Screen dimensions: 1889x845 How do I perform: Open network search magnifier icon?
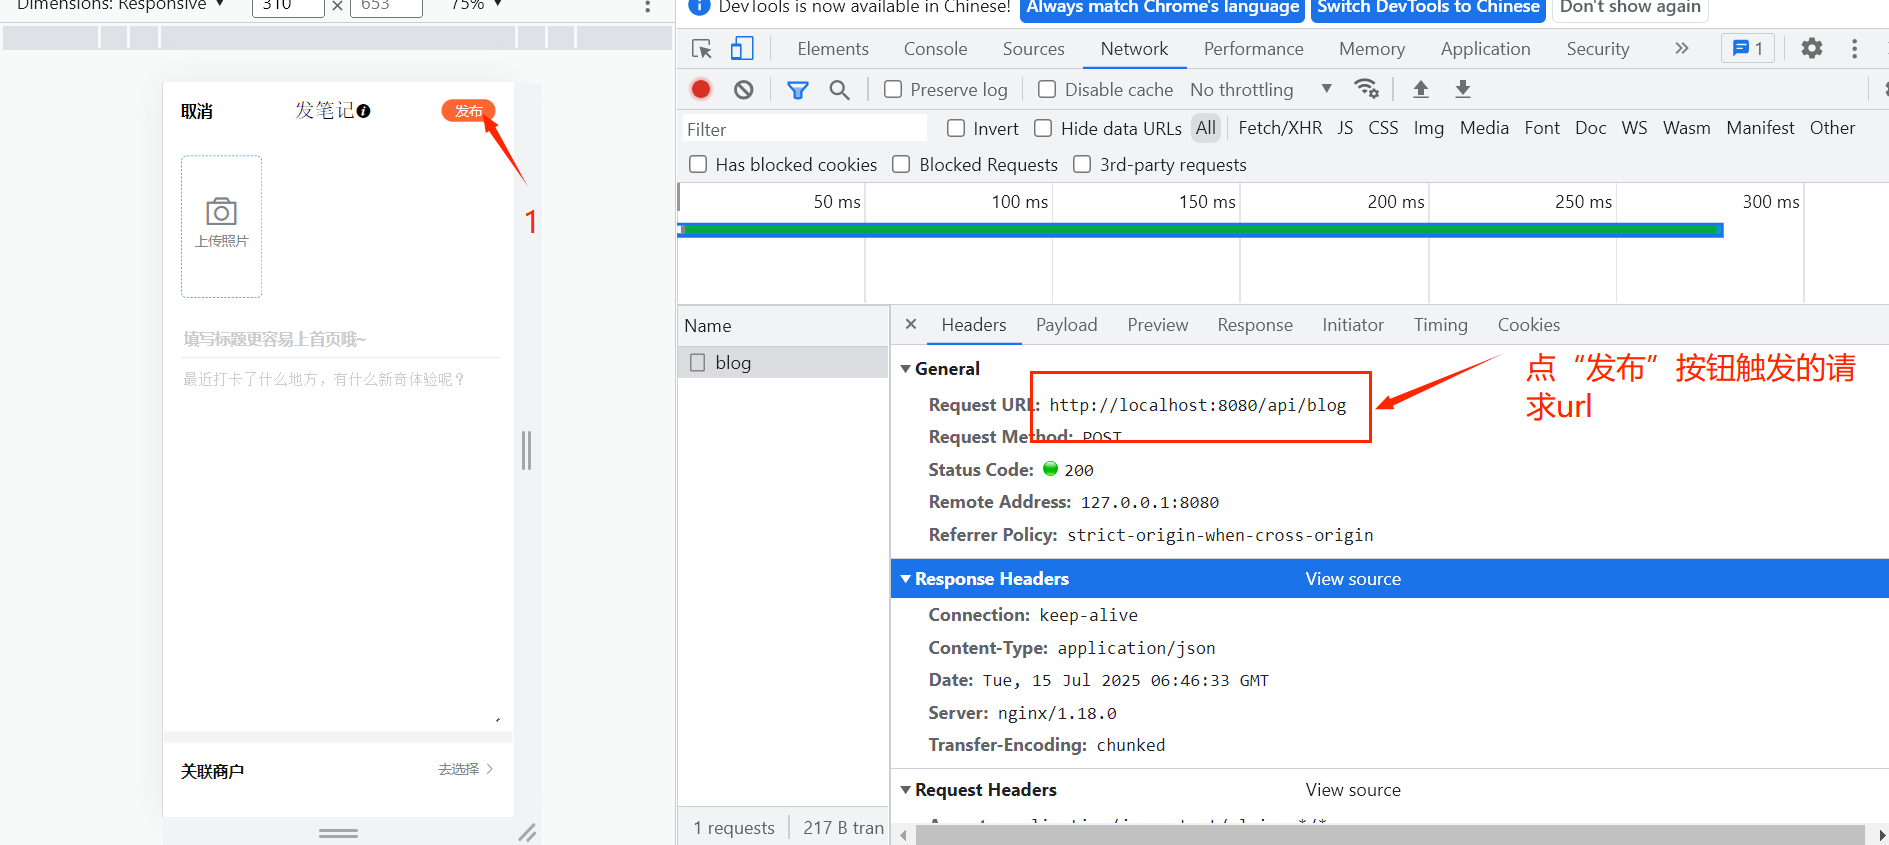840,90
